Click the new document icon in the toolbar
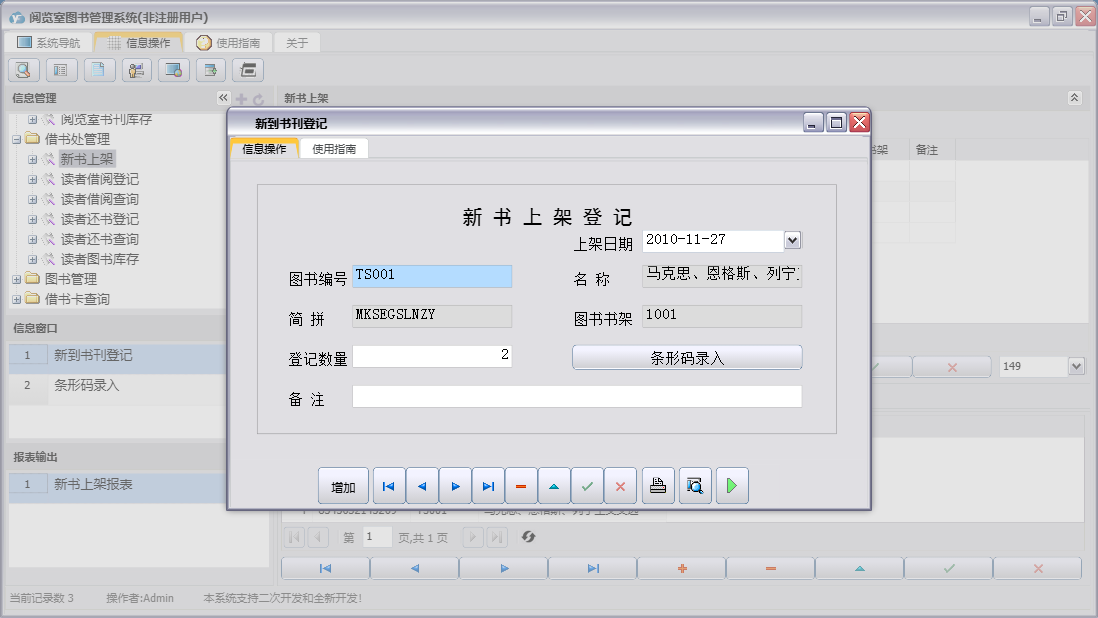Viewport: 1098px width, 618px height. (97, 70)
